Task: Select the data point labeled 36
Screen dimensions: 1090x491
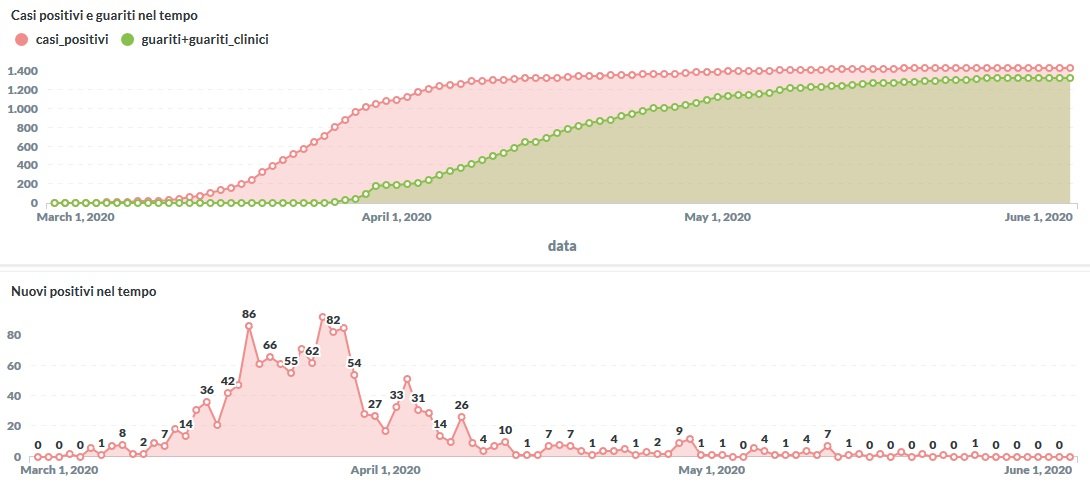Action: tap(207, 390)
